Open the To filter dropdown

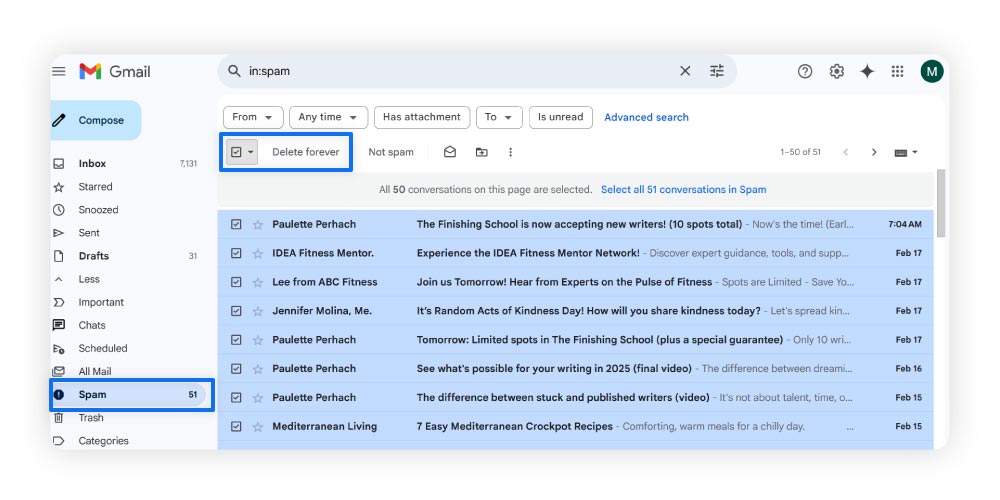coord(499,117)
